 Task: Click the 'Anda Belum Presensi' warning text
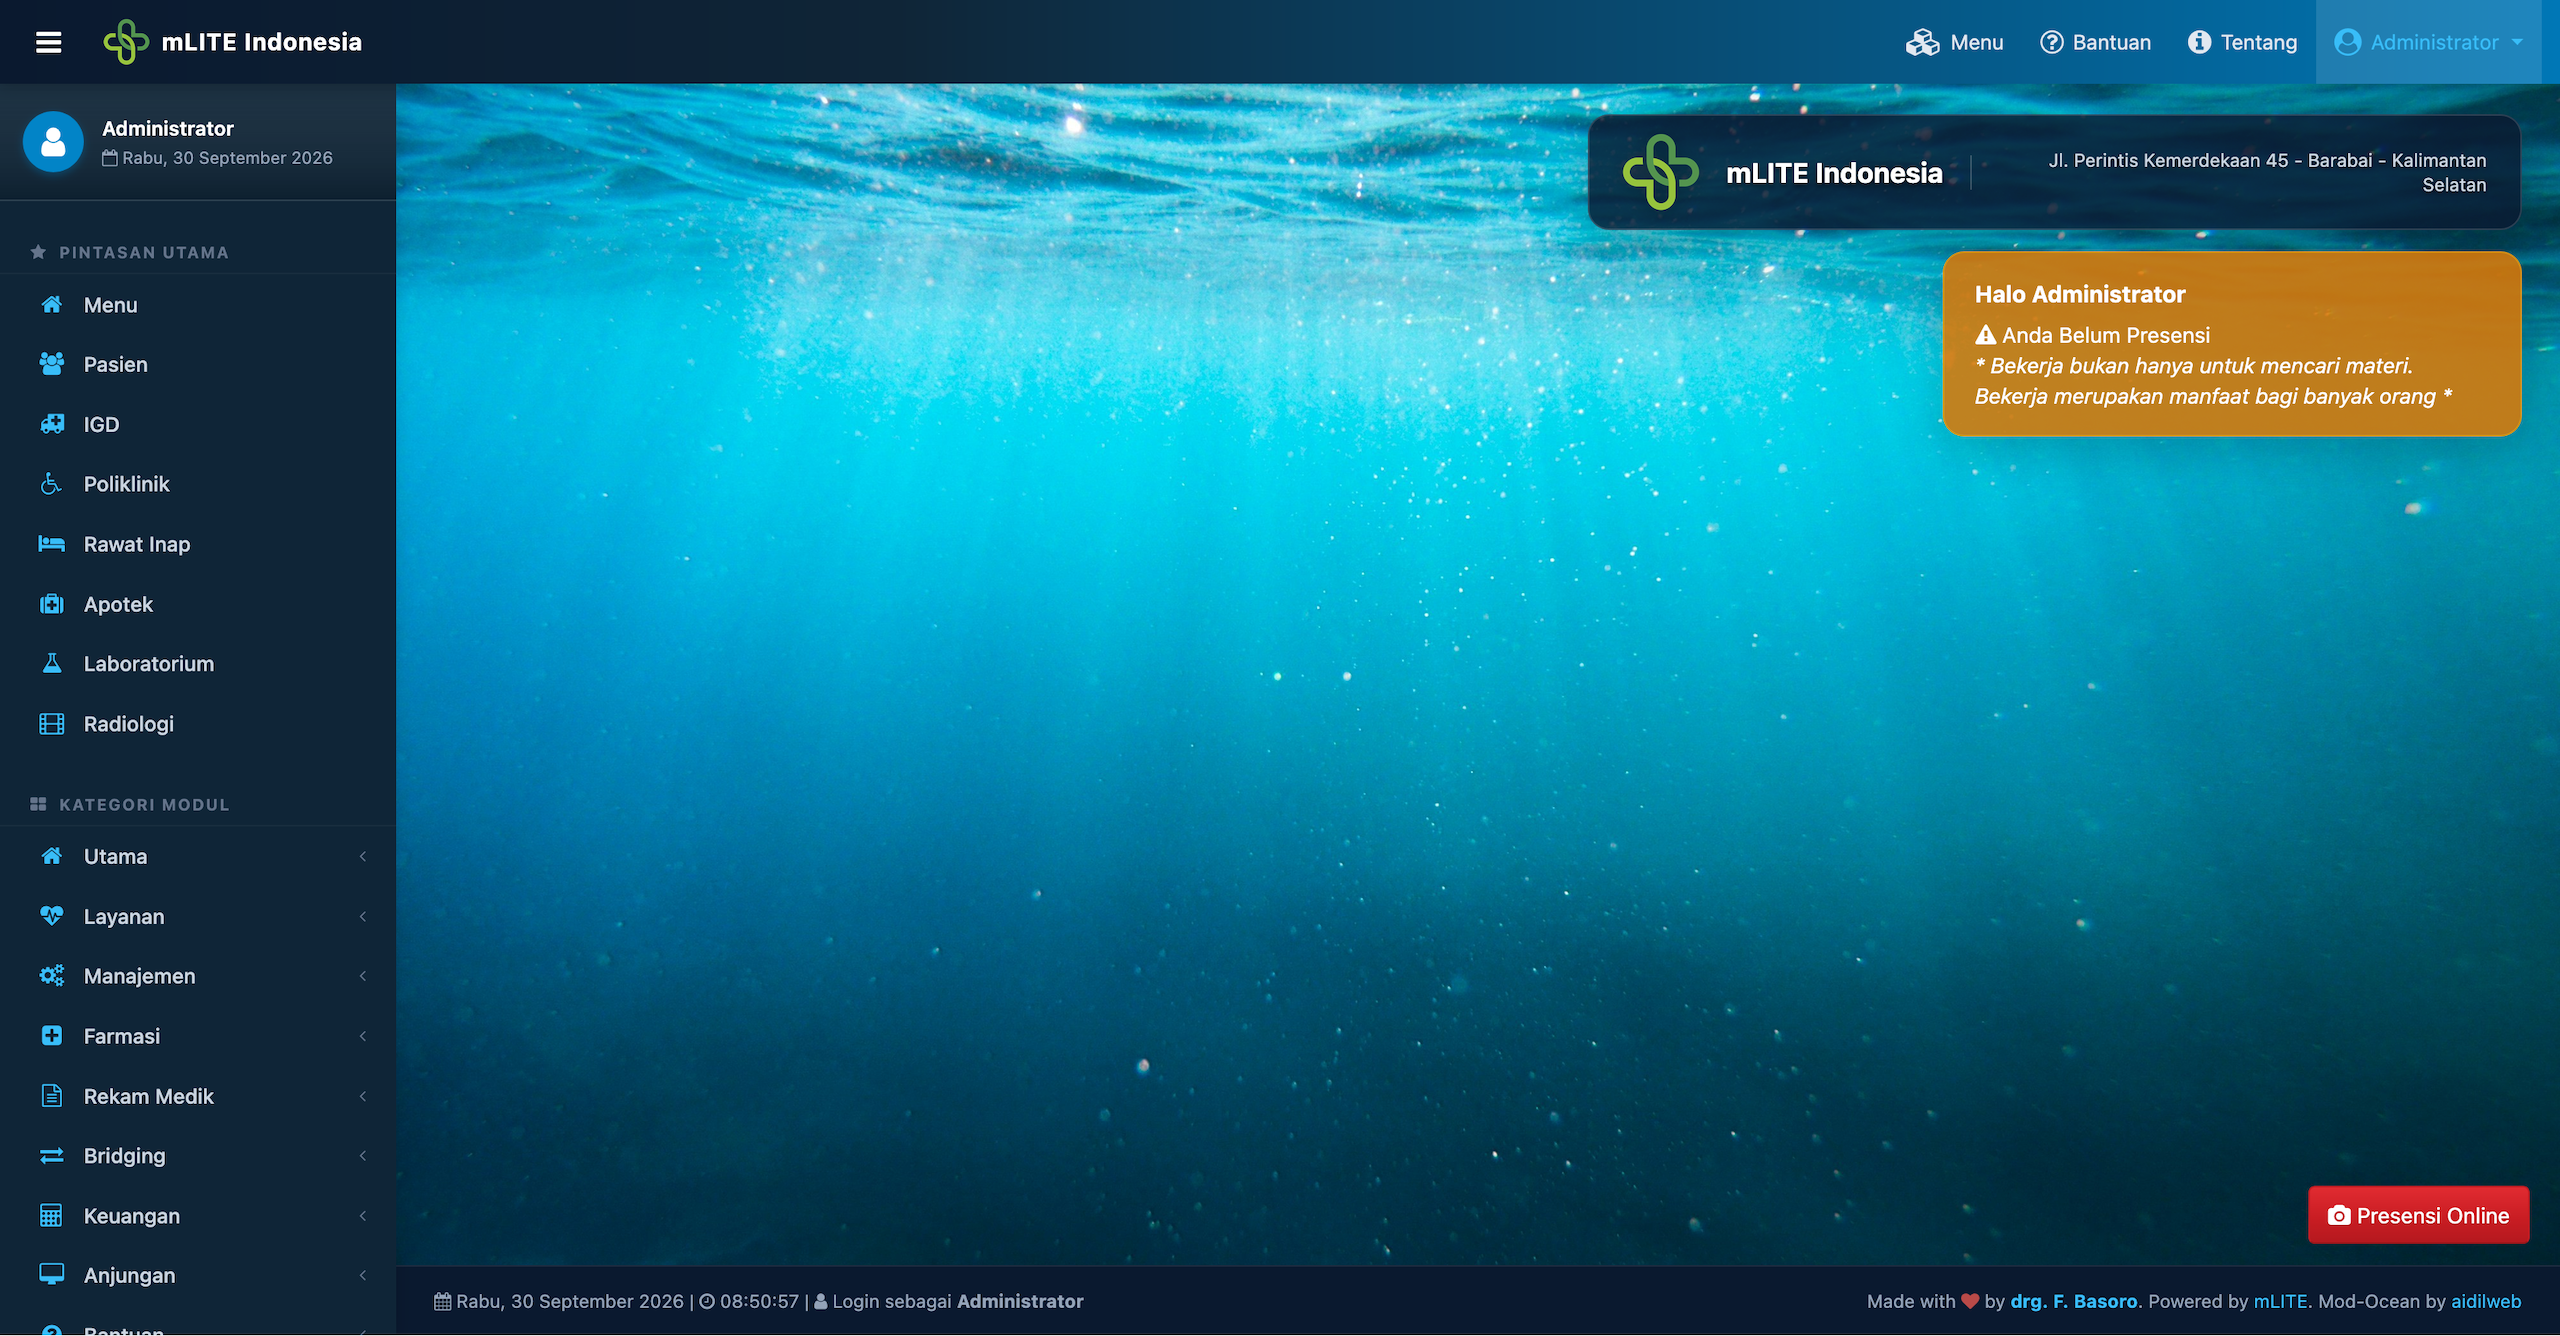[x=2105, y=335]
